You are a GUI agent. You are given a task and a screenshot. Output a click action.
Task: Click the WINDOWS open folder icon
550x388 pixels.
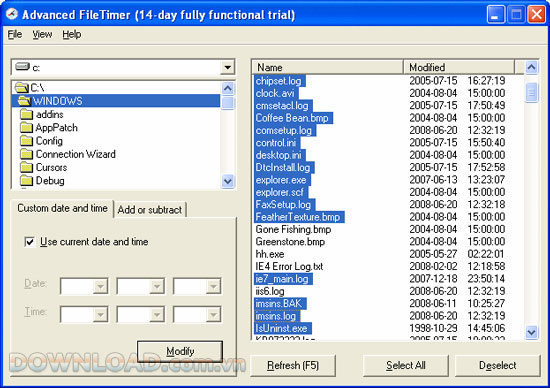(x=24, y=101)
